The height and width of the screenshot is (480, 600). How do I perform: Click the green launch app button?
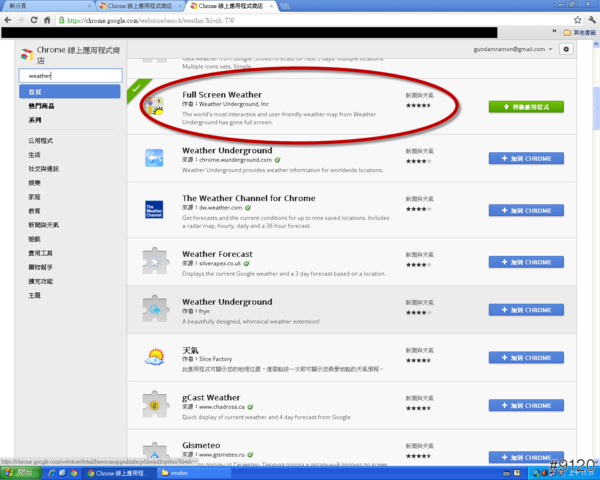click(526, 106)
